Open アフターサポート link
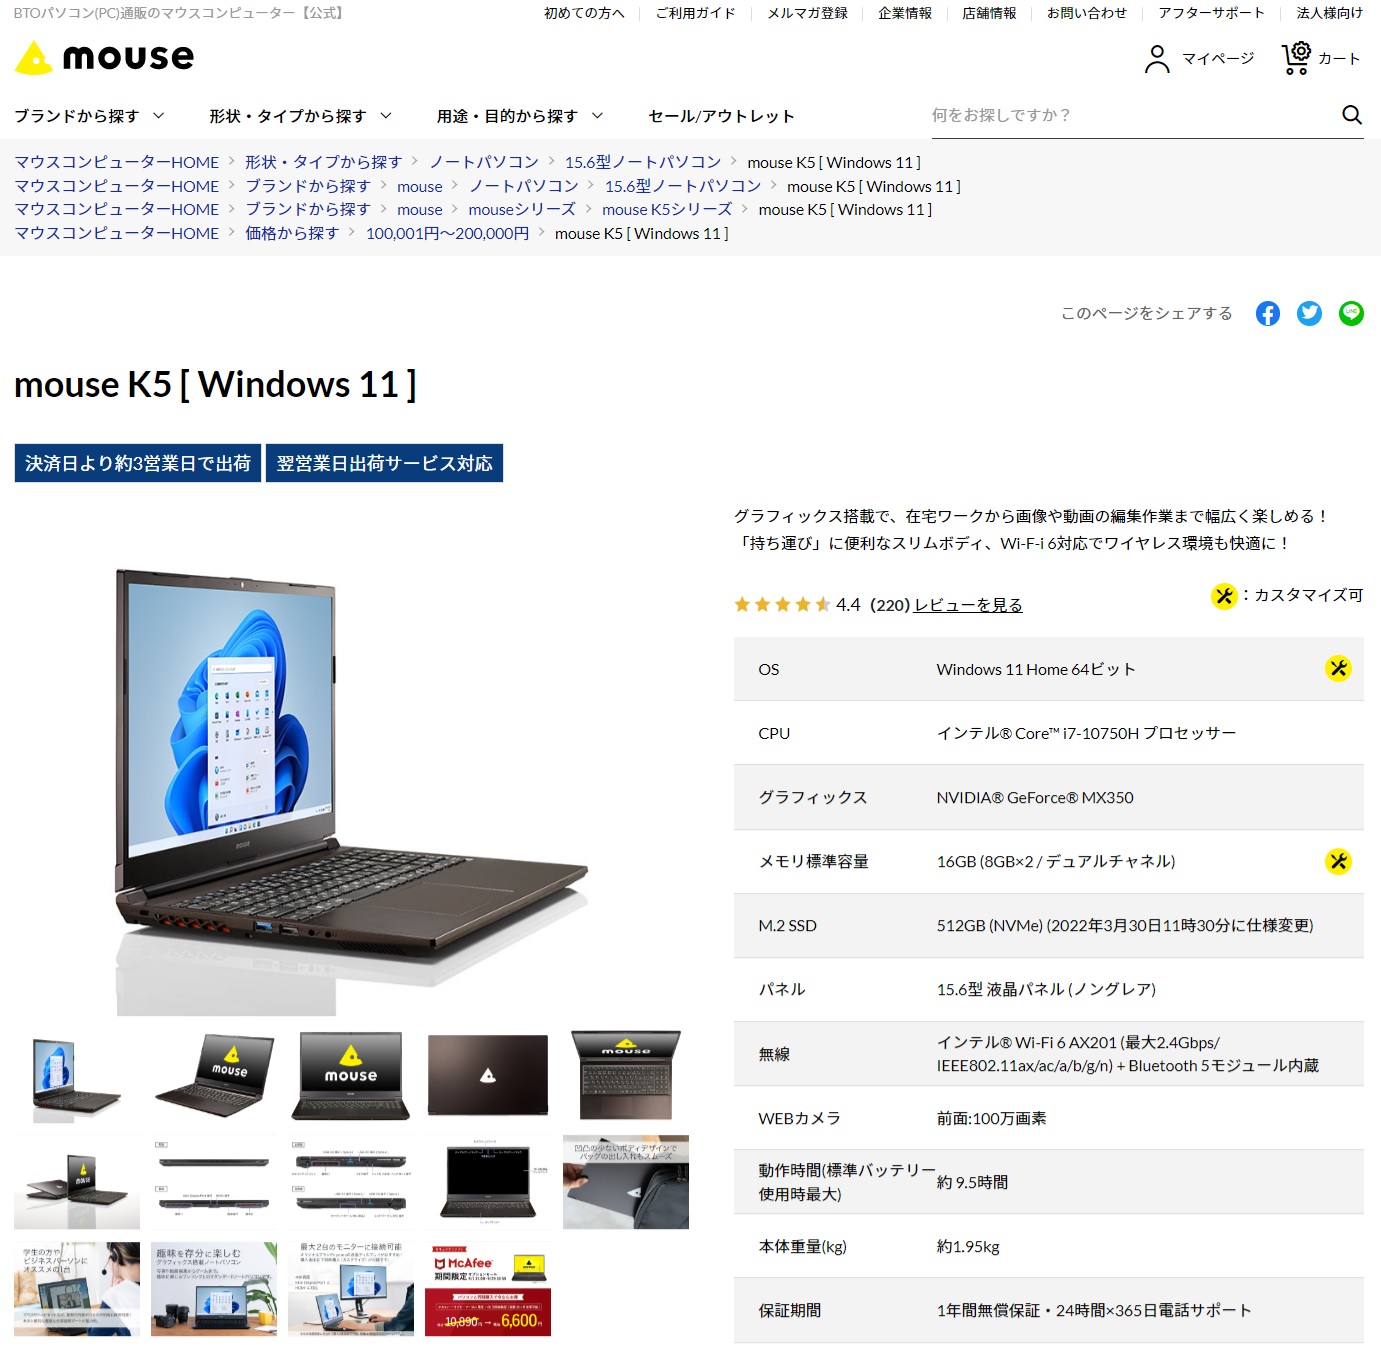This screenshot has width=1381, height=1353. pyautogui.click(x=1211, y=13)
